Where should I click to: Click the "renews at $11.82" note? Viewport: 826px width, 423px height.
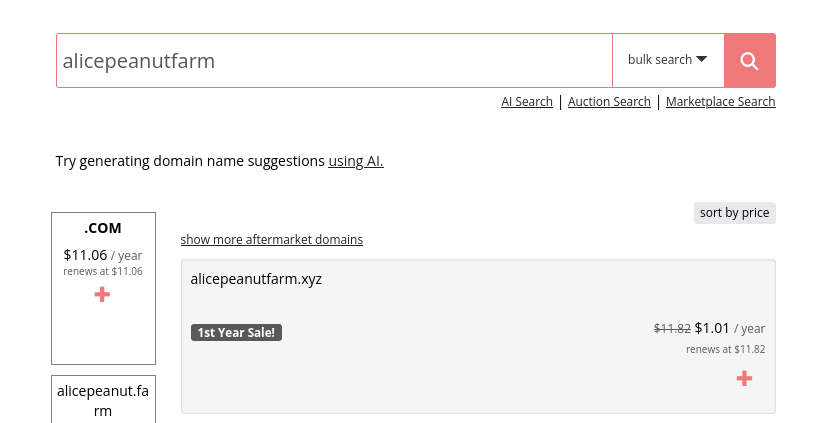[x=725, y=349]
